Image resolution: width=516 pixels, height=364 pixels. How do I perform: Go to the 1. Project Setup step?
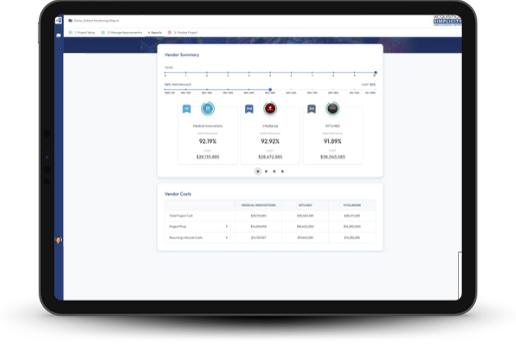click(x=82, y=32)
